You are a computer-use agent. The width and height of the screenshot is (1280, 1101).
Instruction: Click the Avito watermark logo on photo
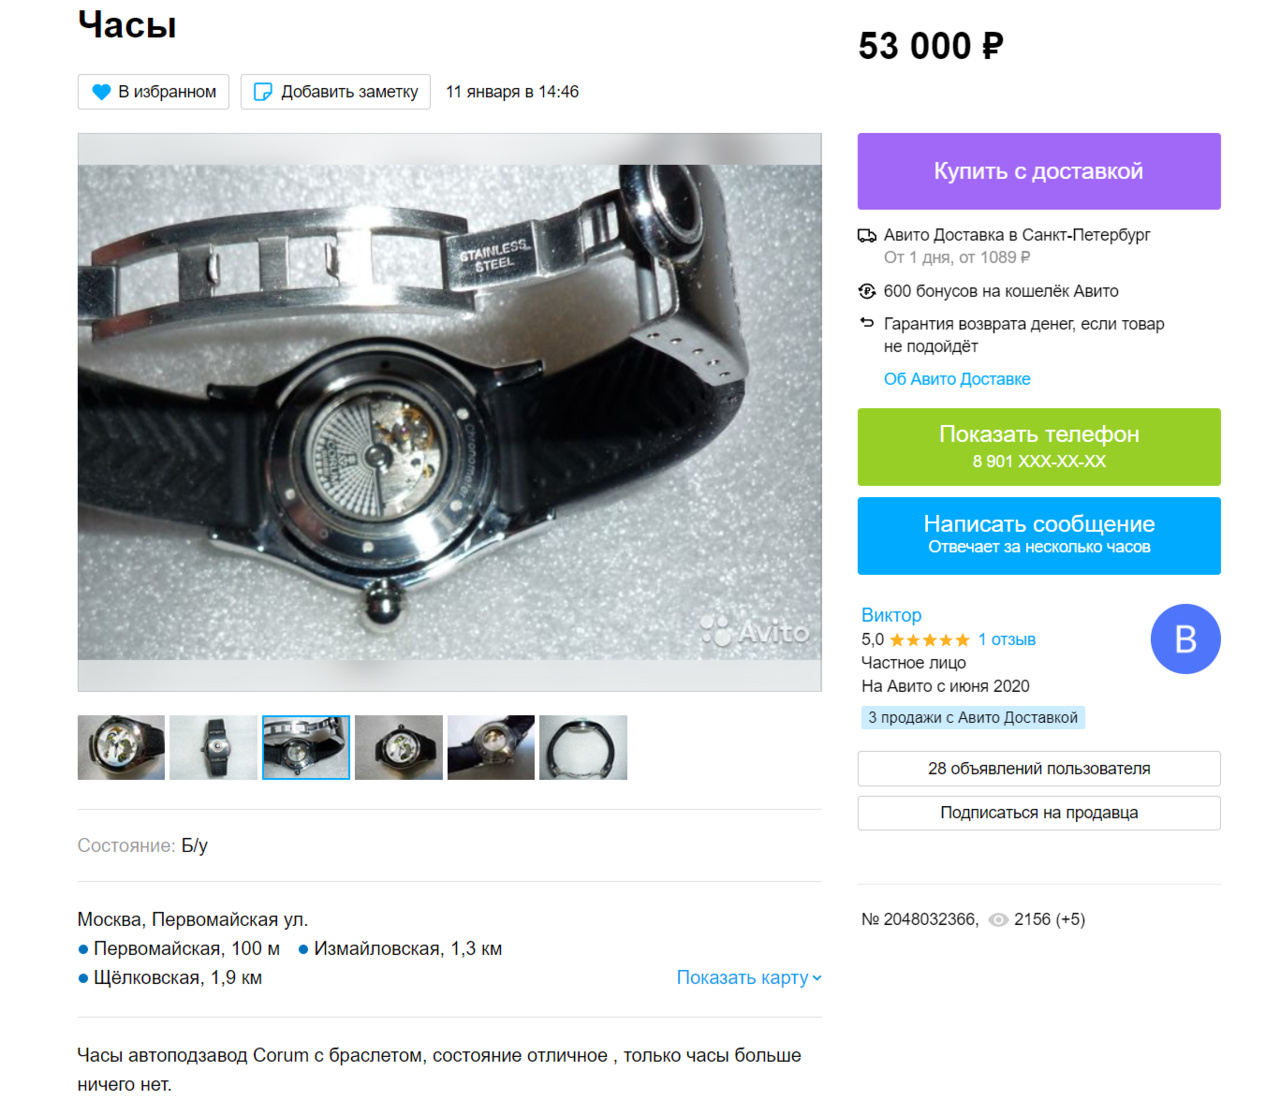(x=755, y=631)
